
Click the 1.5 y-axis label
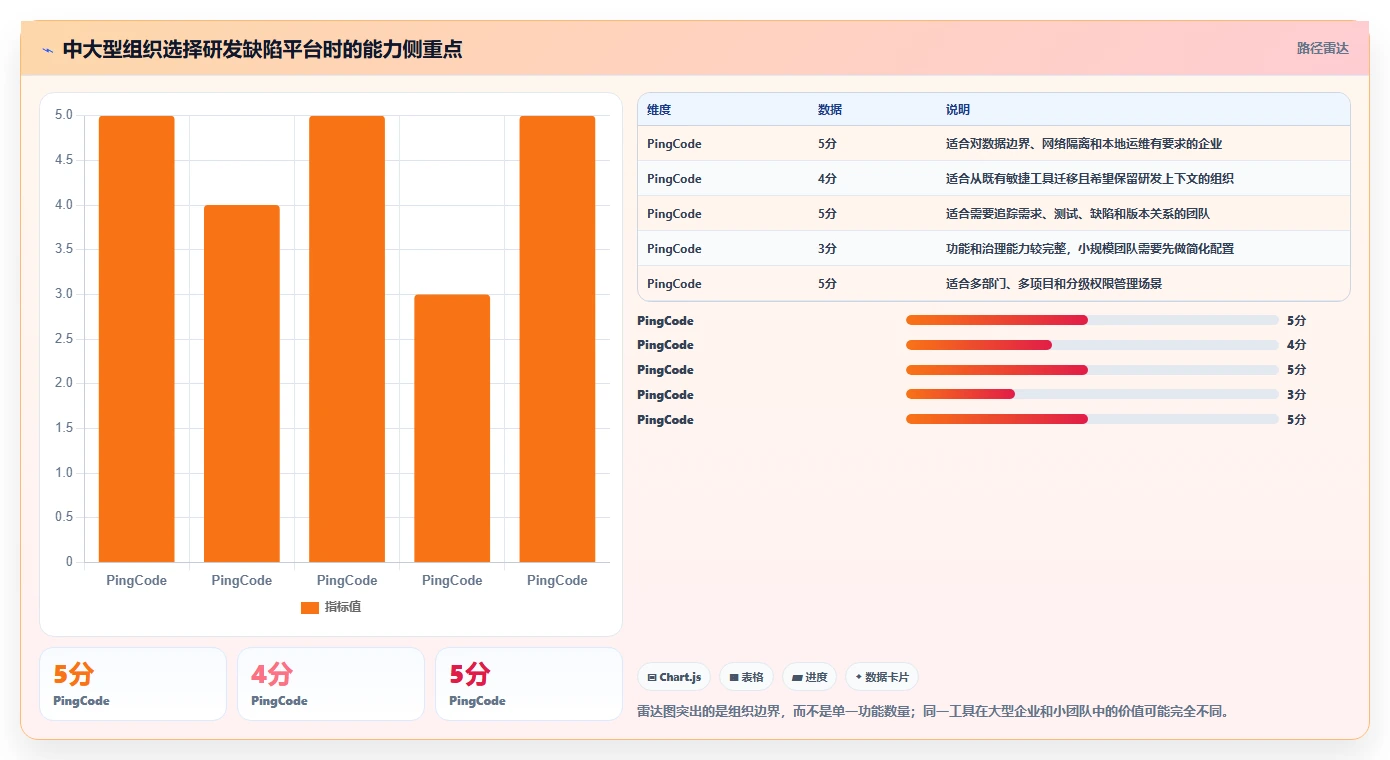coord(63,428)
